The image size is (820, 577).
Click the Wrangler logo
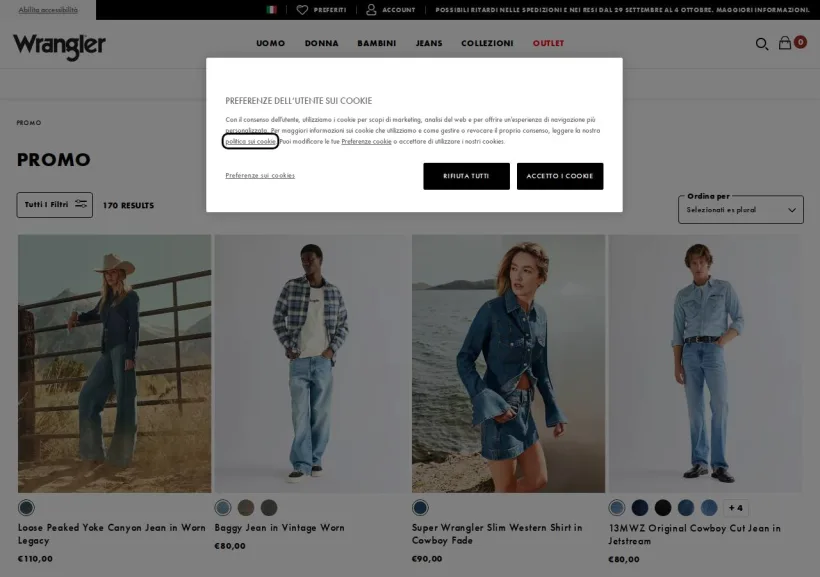[x=59, y=46]
